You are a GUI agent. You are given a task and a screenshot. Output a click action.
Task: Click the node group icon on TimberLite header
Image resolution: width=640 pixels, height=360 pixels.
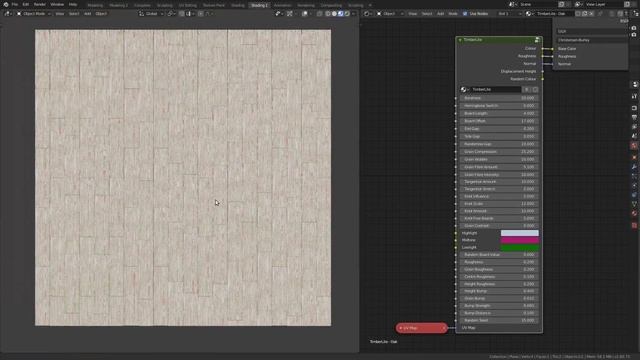(x=537, y=40)
